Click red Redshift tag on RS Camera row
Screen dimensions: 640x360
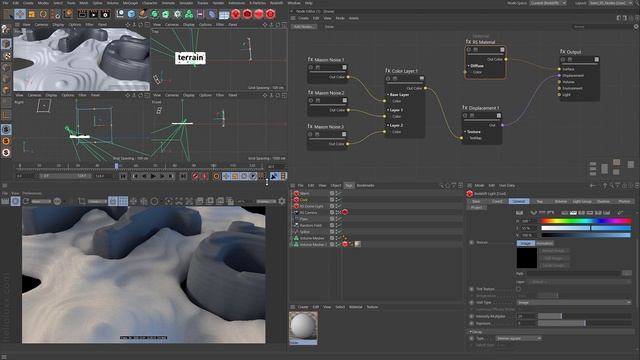click(345, 212)
